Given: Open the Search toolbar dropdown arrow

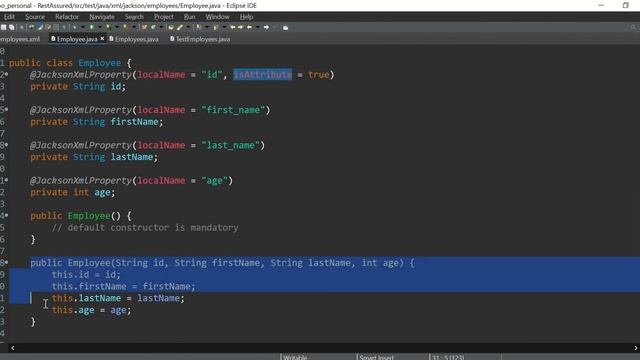Looking at the screenshot, I should pos(188,27).
